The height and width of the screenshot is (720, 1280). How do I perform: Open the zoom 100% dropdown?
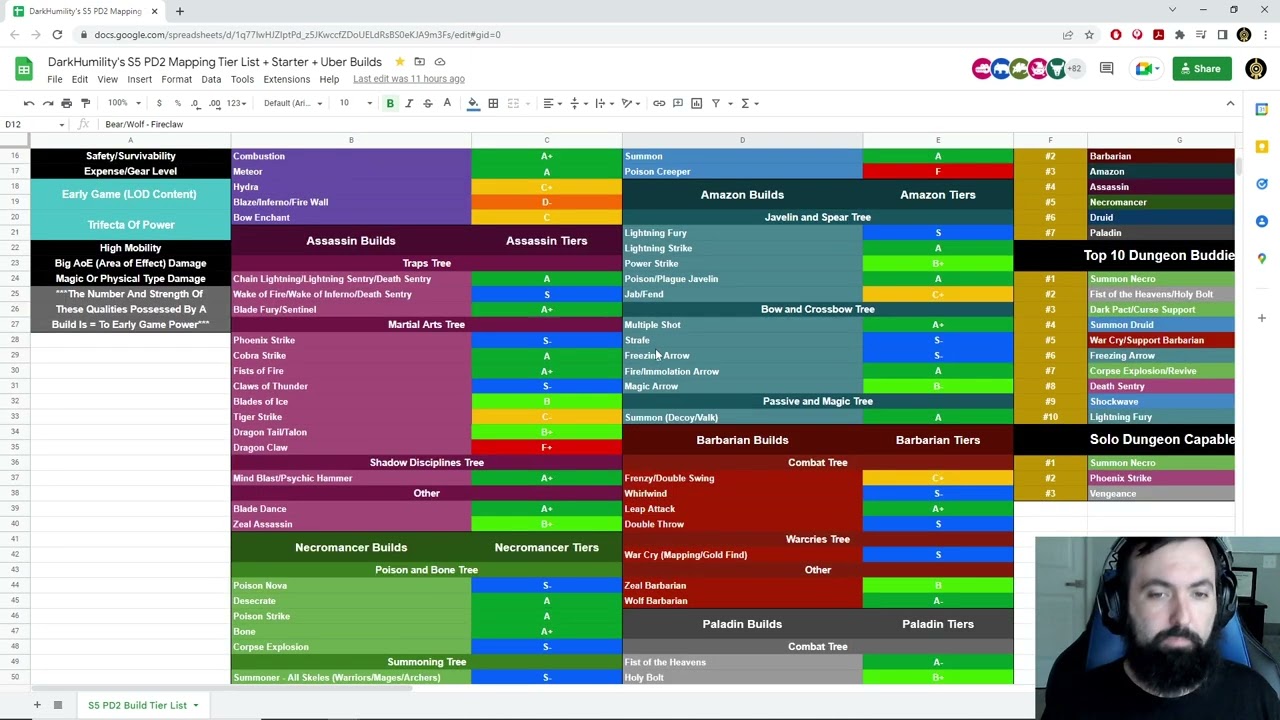coord(124,103)
